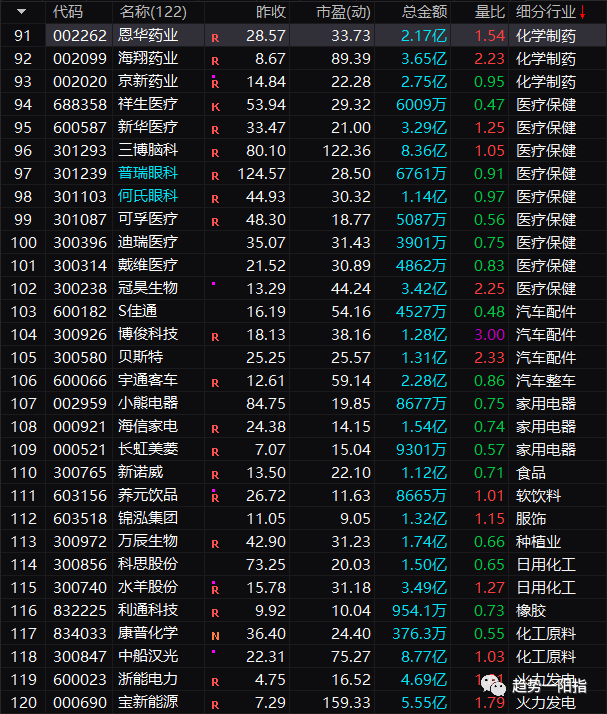Image resolution: width=607 pixels, height=714 pixels.
Task: Click the R marker beside 新诺威
Action: point(215,475)
